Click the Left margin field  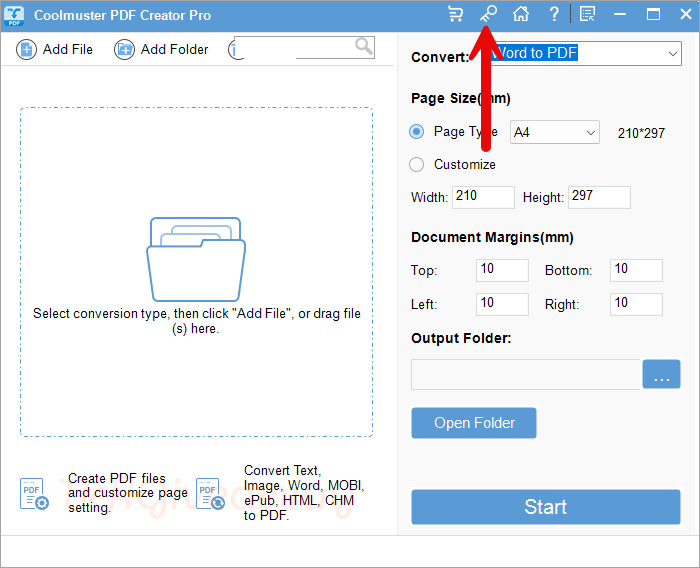click(x=502, y=304)
